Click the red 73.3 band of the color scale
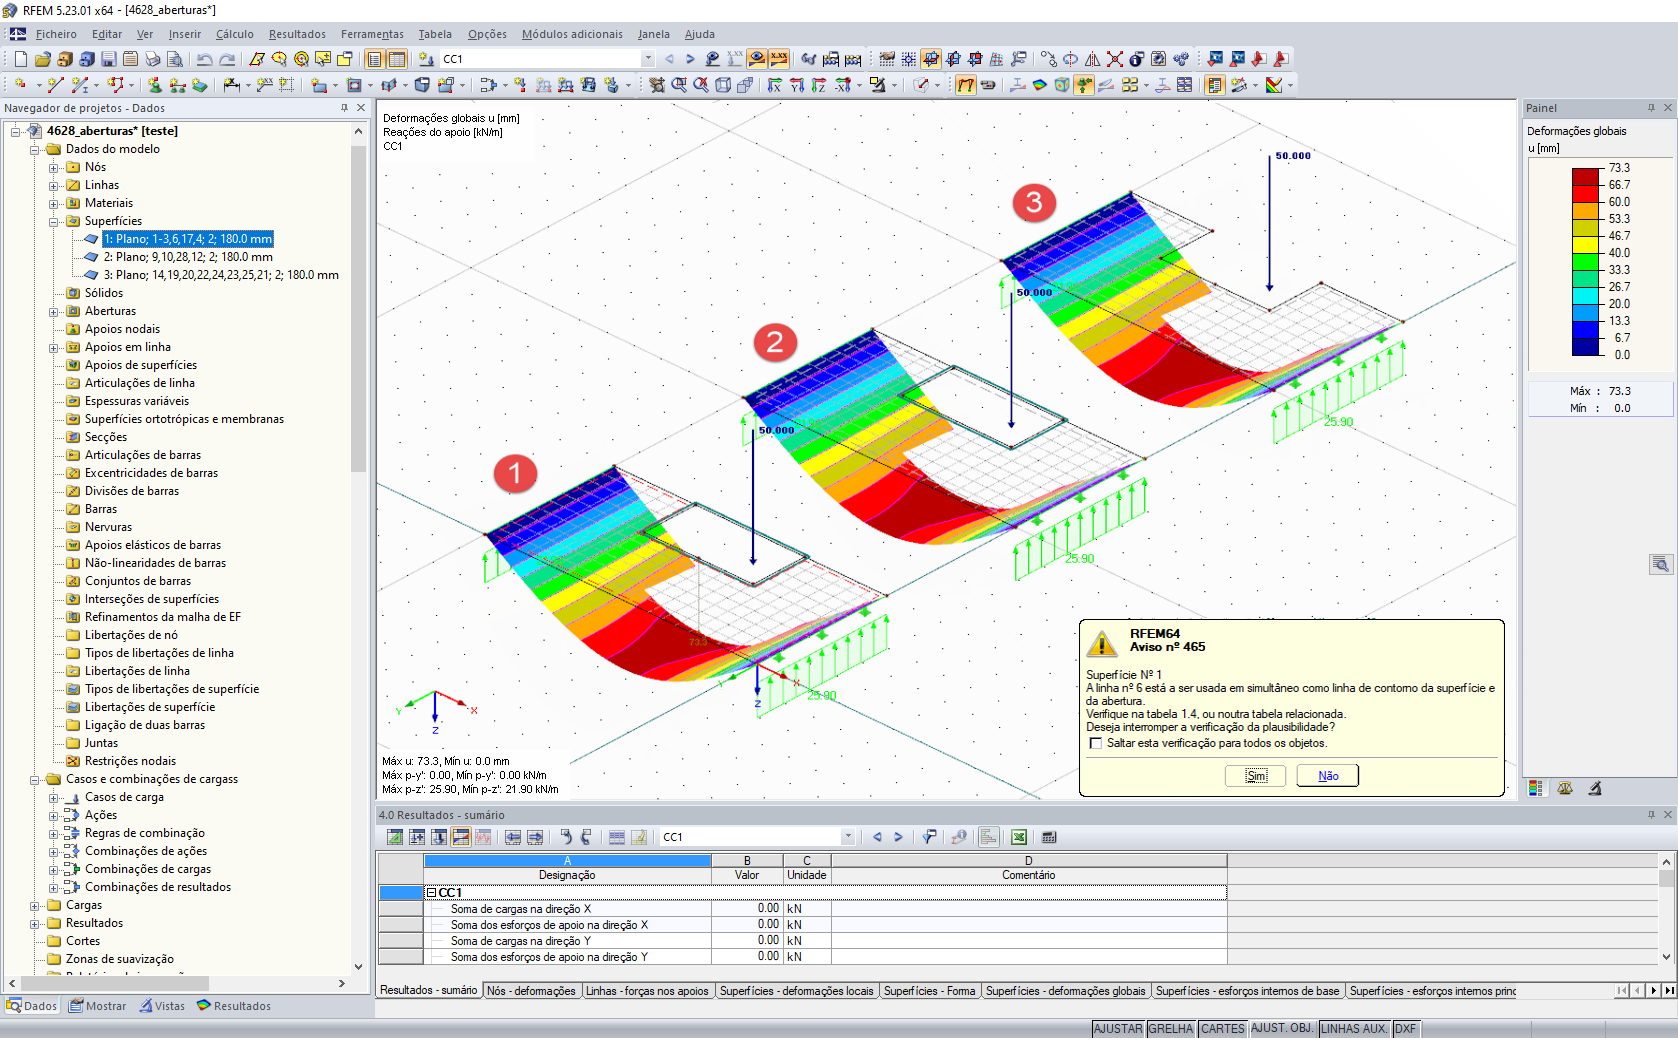Screen dimensions: 1678x1038 (1586, 177)
